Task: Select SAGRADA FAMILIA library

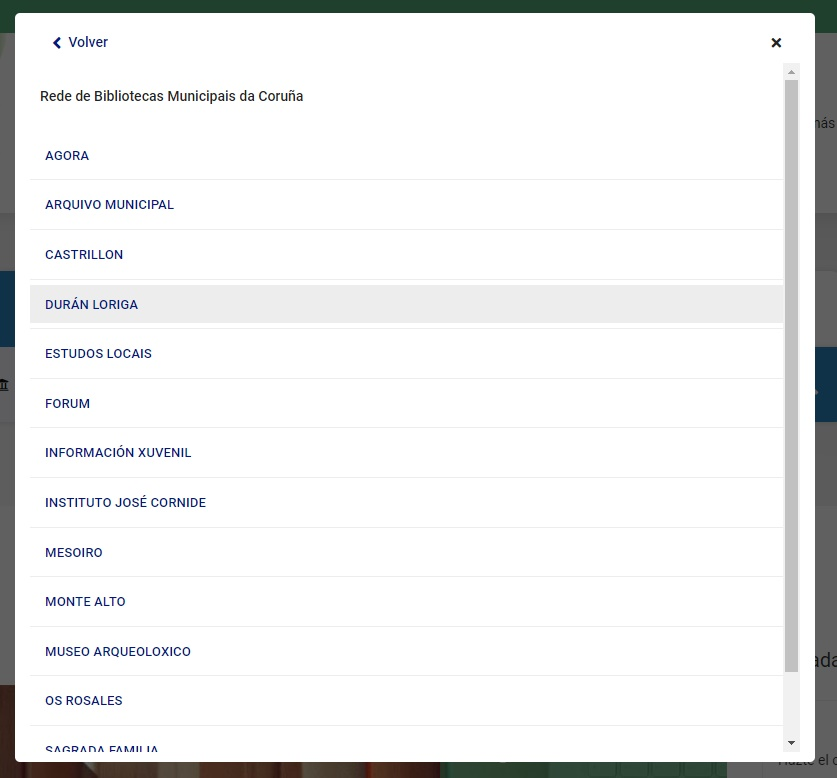Action: [x=101, y=748]
